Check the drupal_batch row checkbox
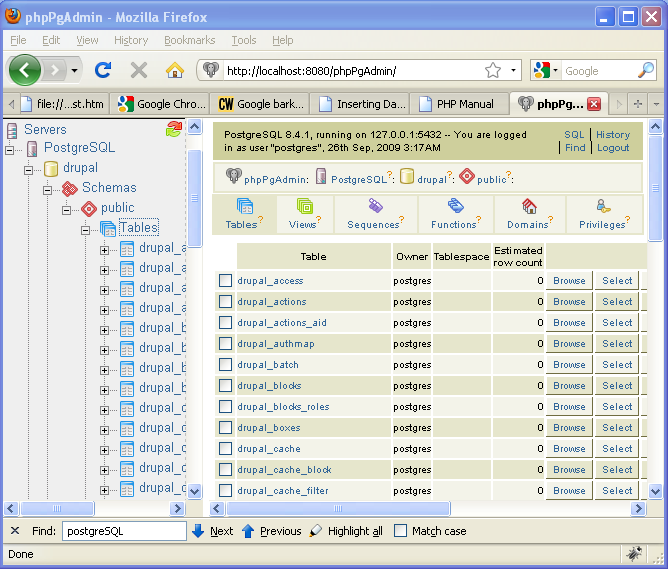This screenshot has width=668, height=569. tap(225, 365)
